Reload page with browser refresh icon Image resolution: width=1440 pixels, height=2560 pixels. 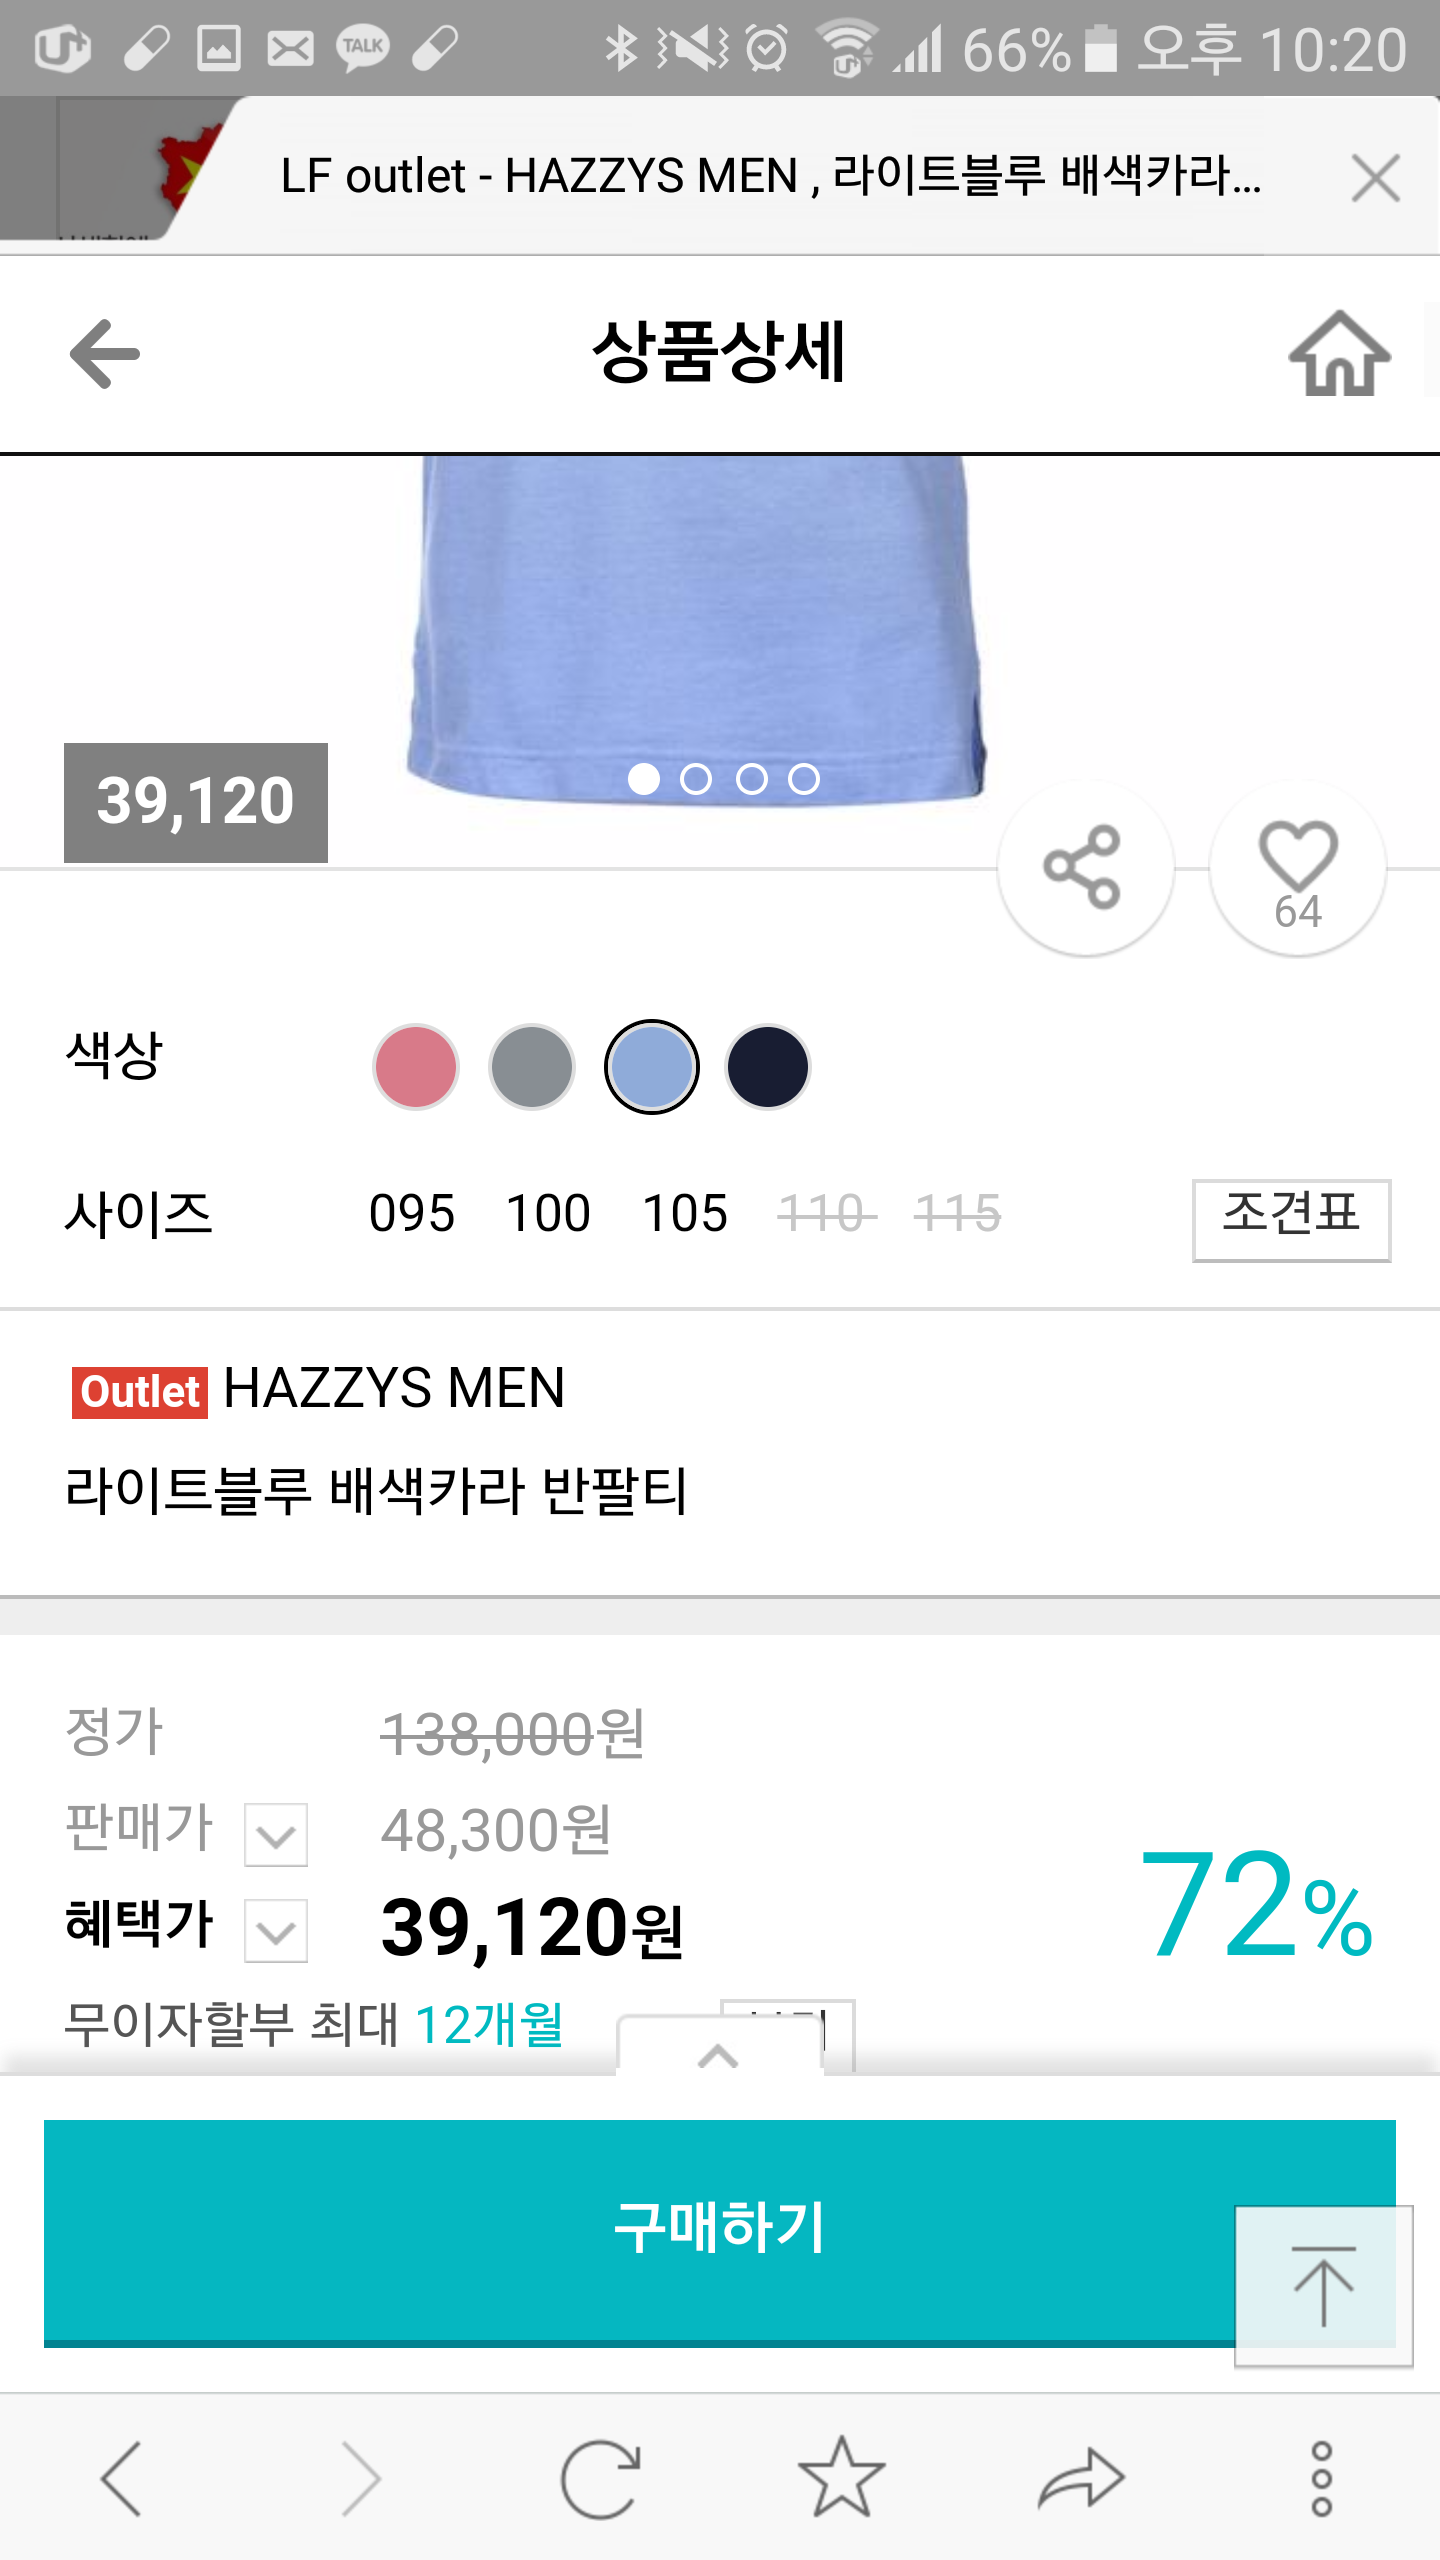(x=600, y=2478)
